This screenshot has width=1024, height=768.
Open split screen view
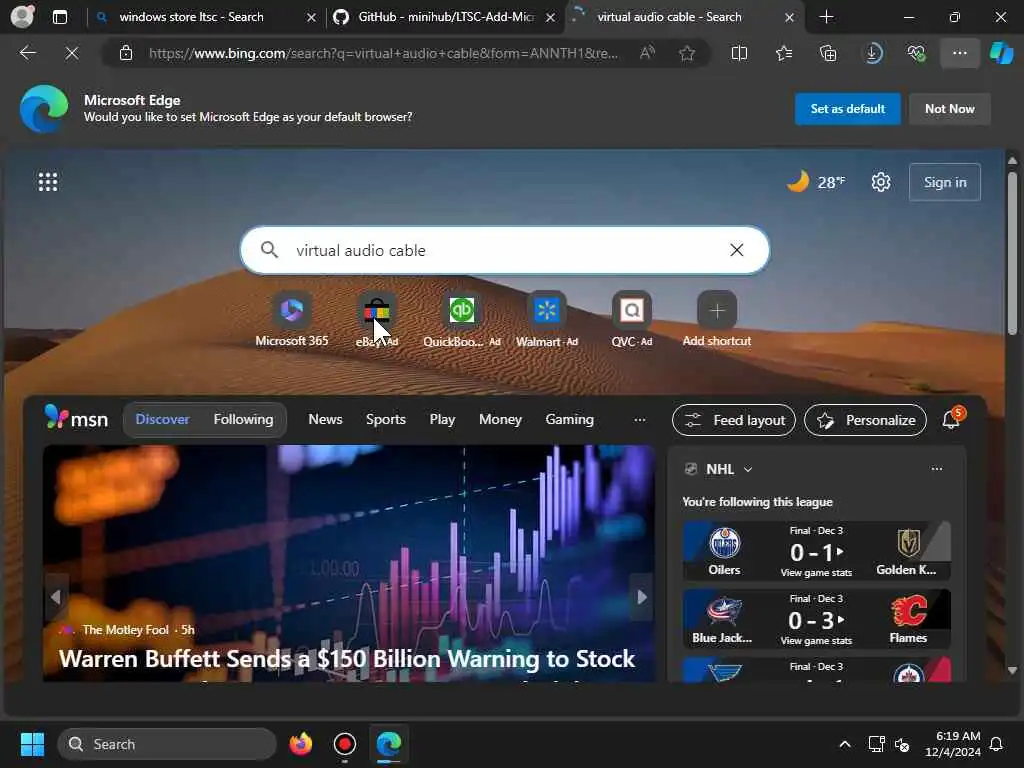(x=739, y=53)
